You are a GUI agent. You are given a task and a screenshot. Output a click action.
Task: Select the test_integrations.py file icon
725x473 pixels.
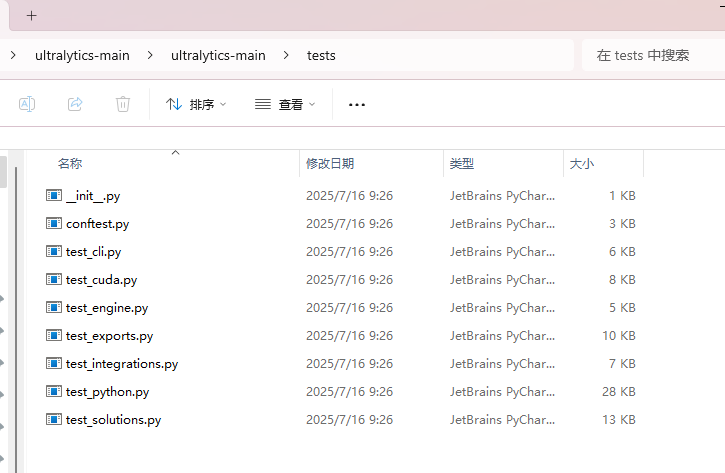pyautogui.click(x=54, y=363)
